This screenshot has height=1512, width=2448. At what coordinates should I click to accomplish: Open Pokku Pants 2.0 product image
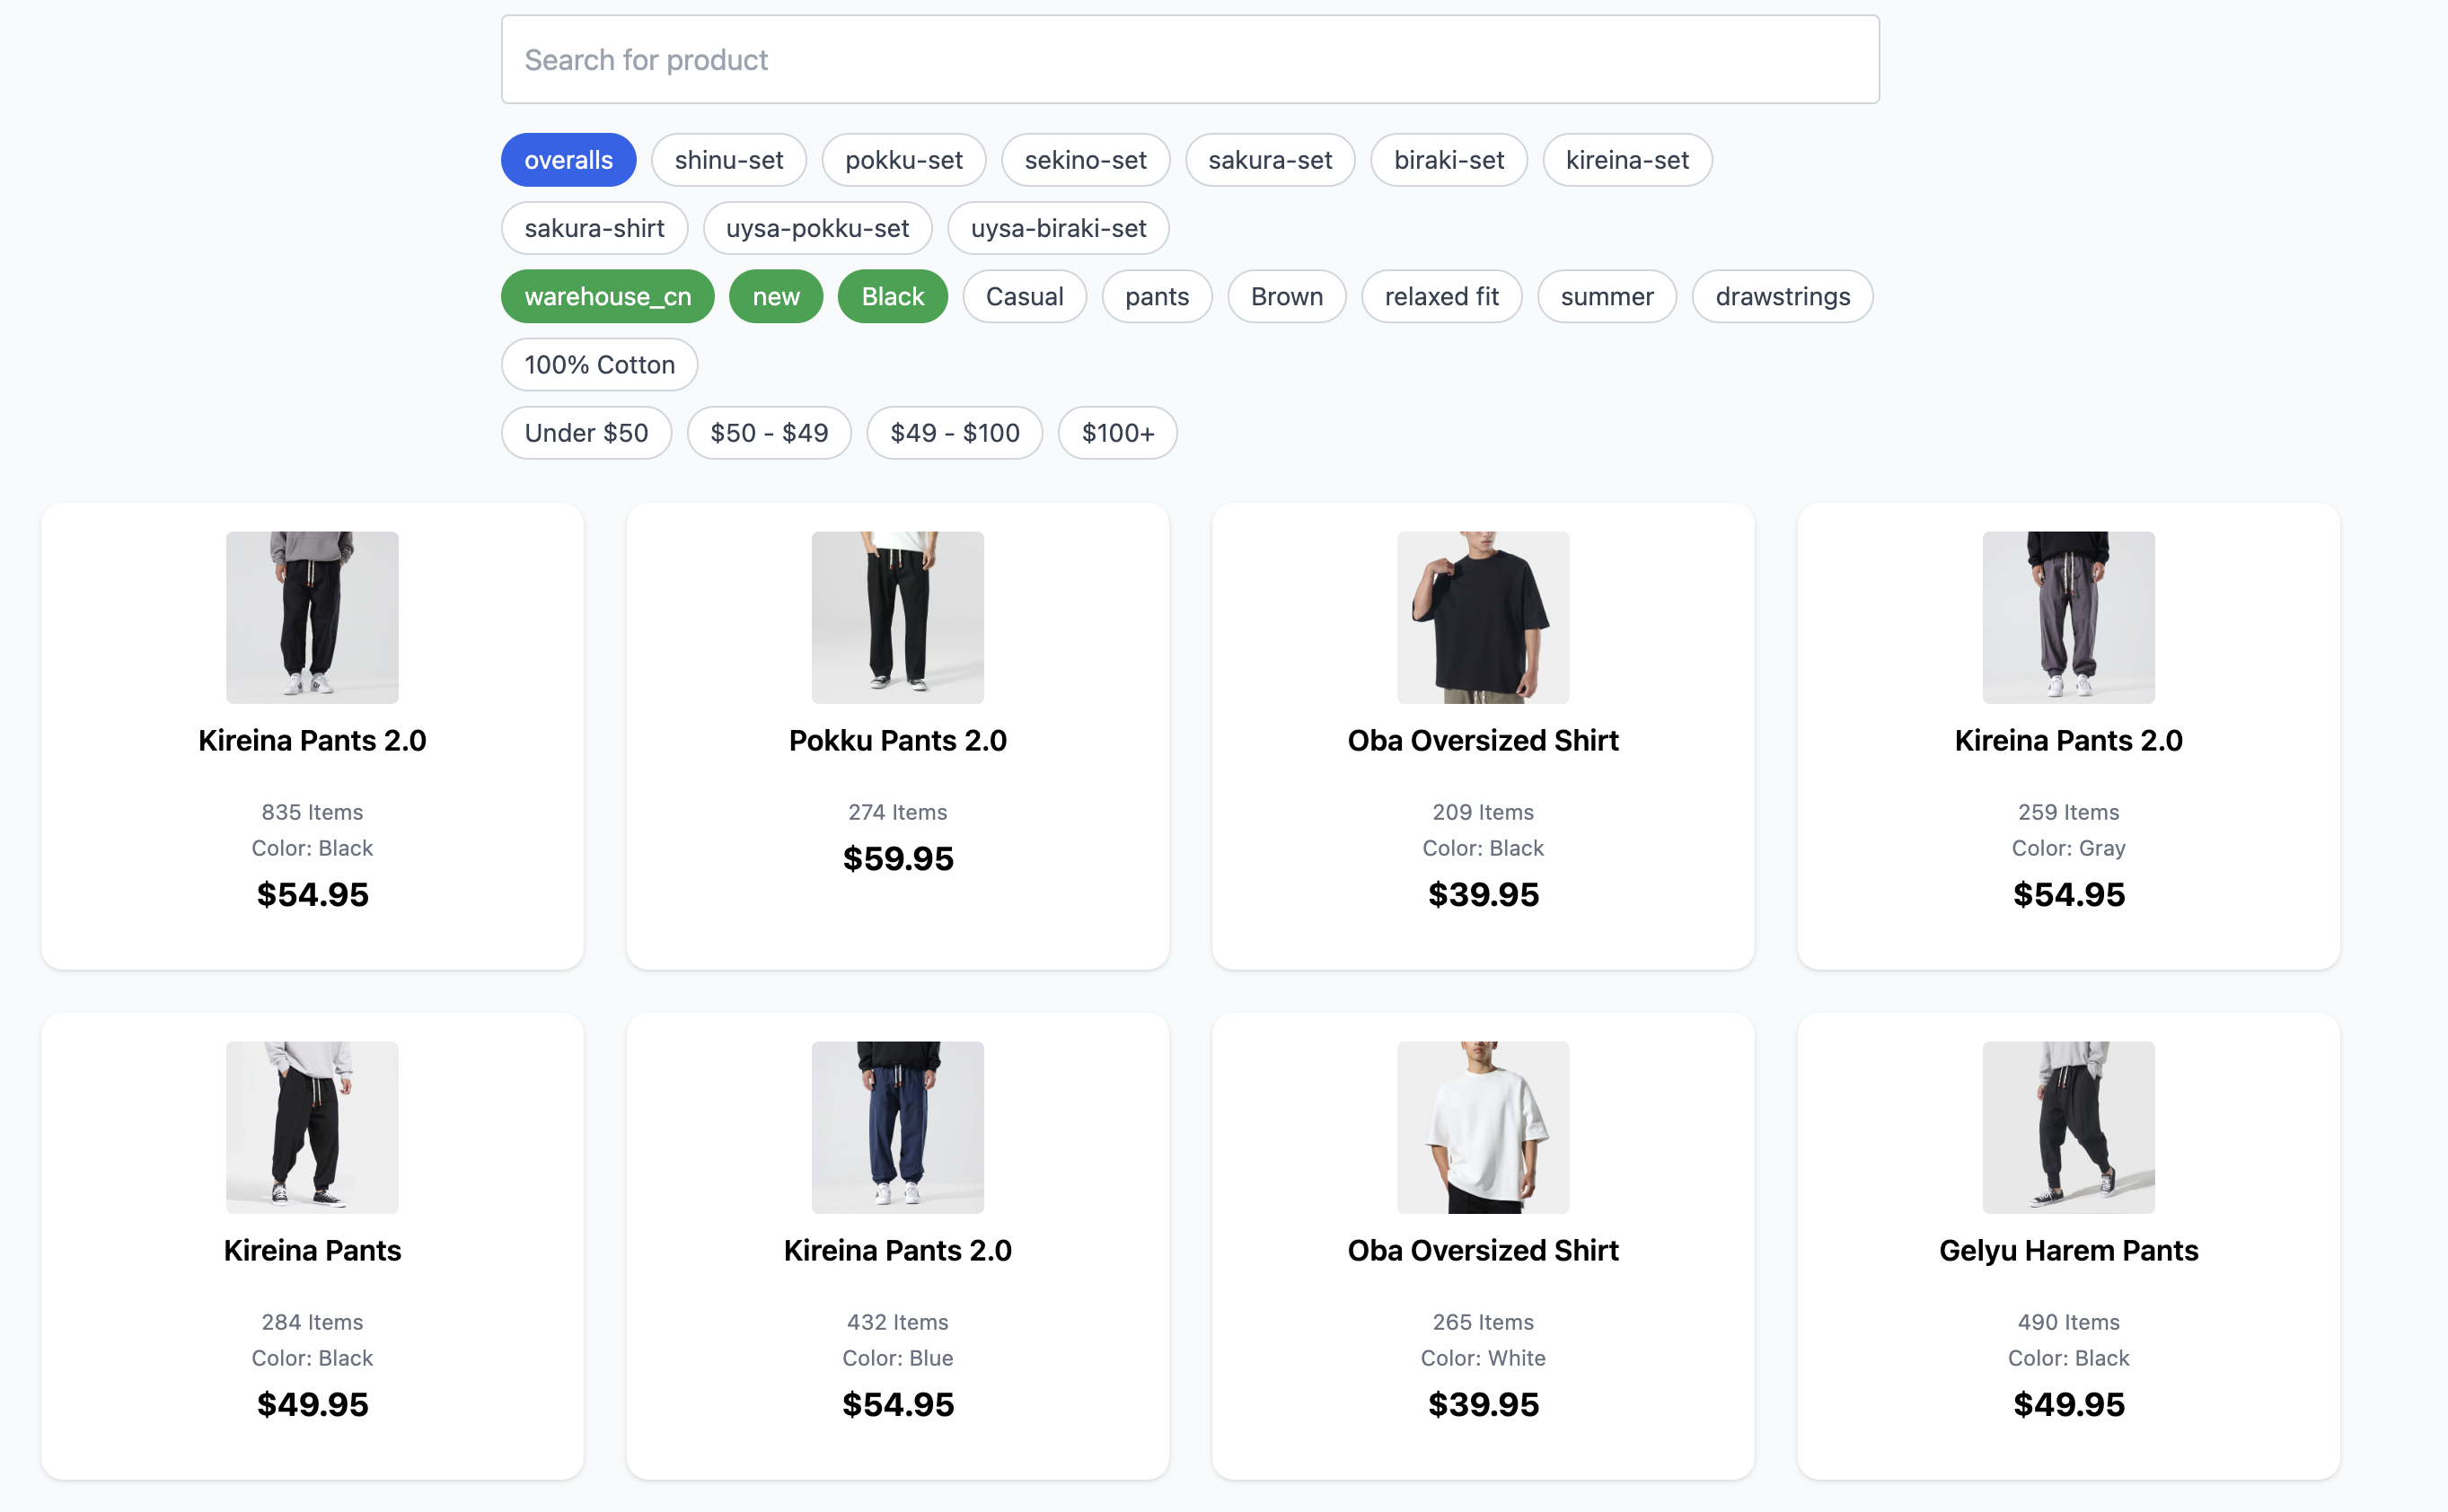coord(898,617)
